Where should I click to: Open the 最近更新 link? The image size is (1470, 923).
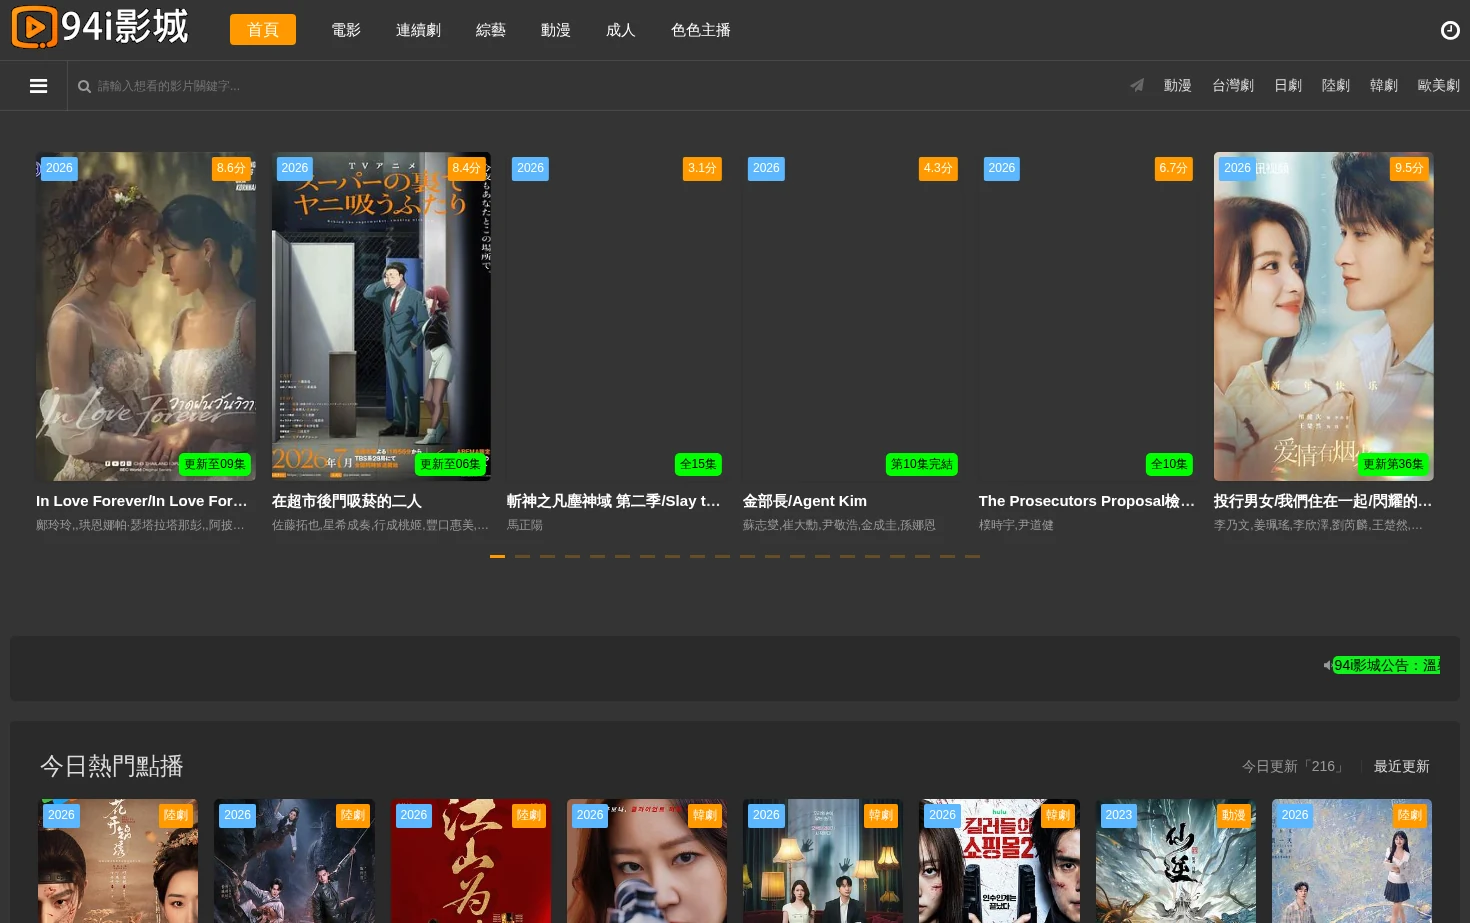pos(1402,766)
